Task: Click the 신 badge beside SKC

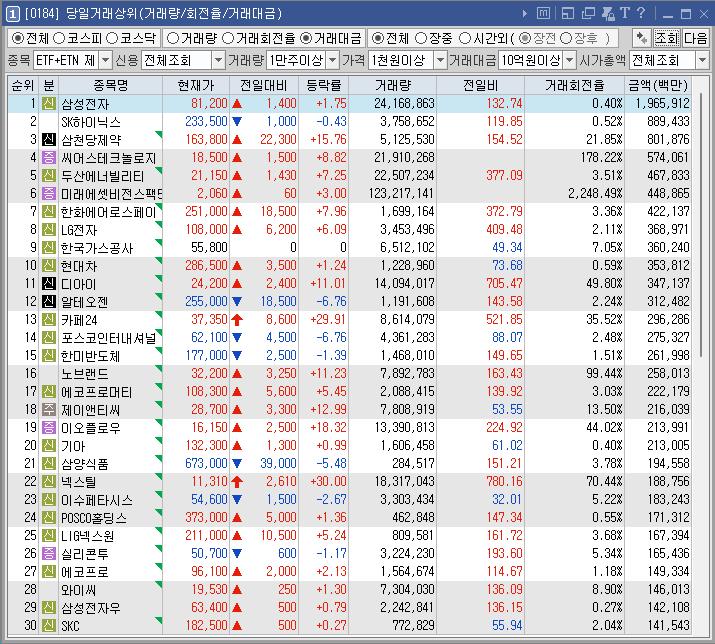Action: pyautogui.click(x=49, y=625)
